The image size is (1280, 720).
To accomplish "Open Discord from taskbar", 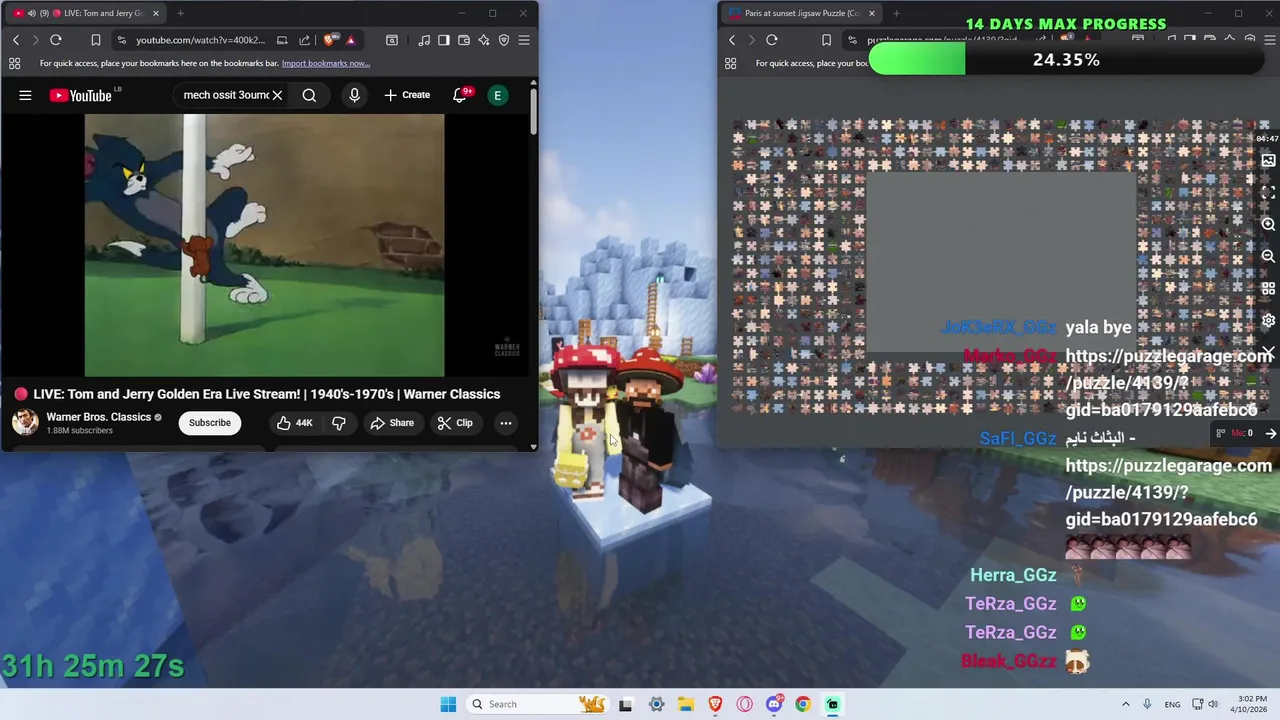I will click(x=774, y=704).
